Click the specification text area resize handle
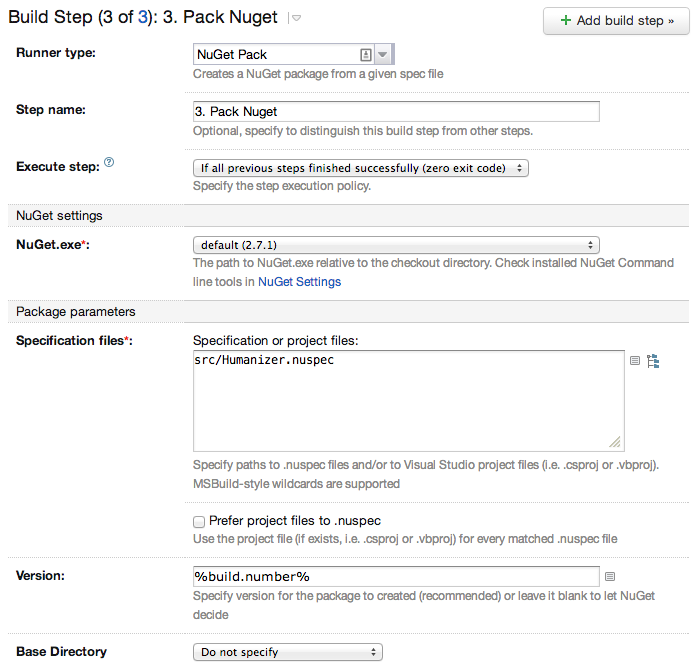Viewport: 698px width, 670px height. 615,442
